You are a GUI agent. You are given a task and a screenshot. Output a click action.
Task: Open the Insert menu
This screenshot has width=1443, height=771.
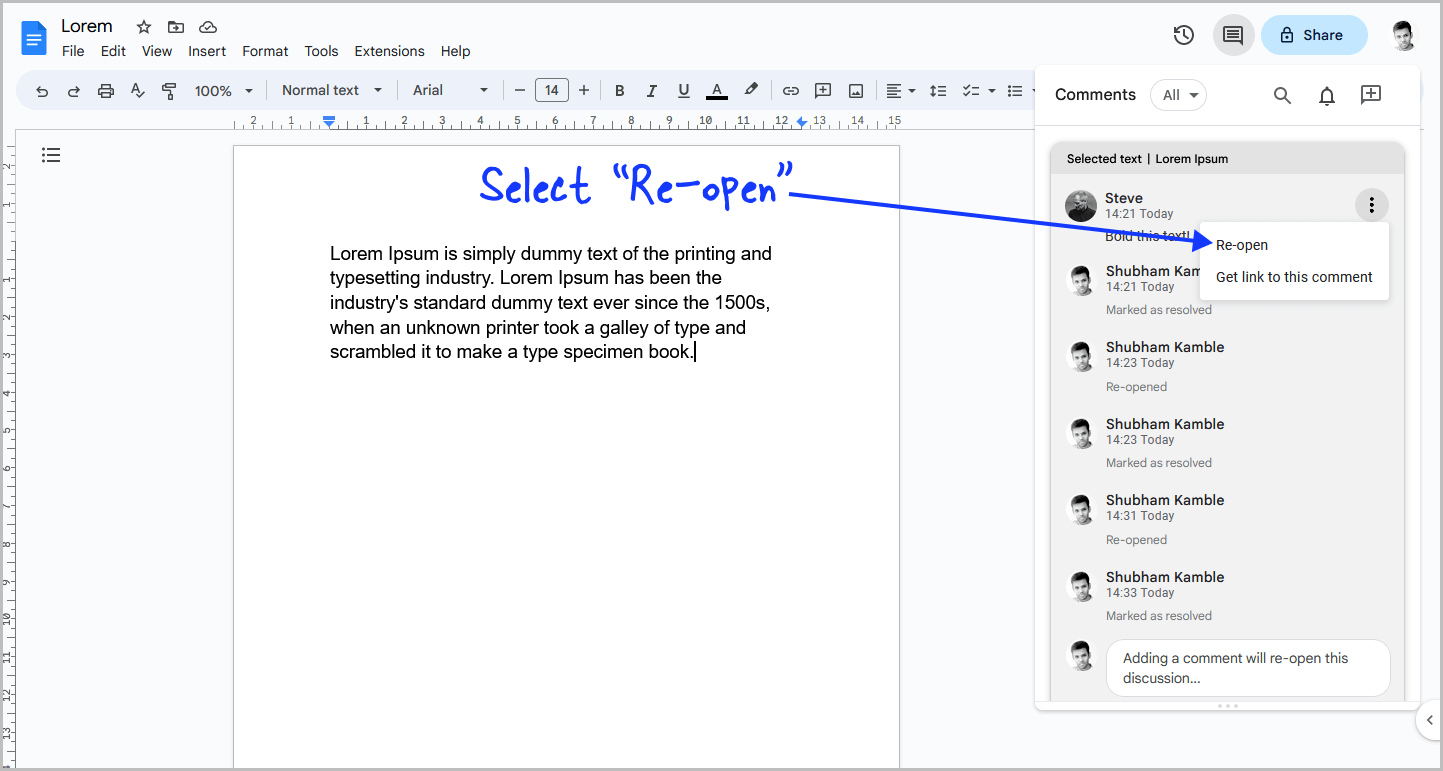(207, 51)
